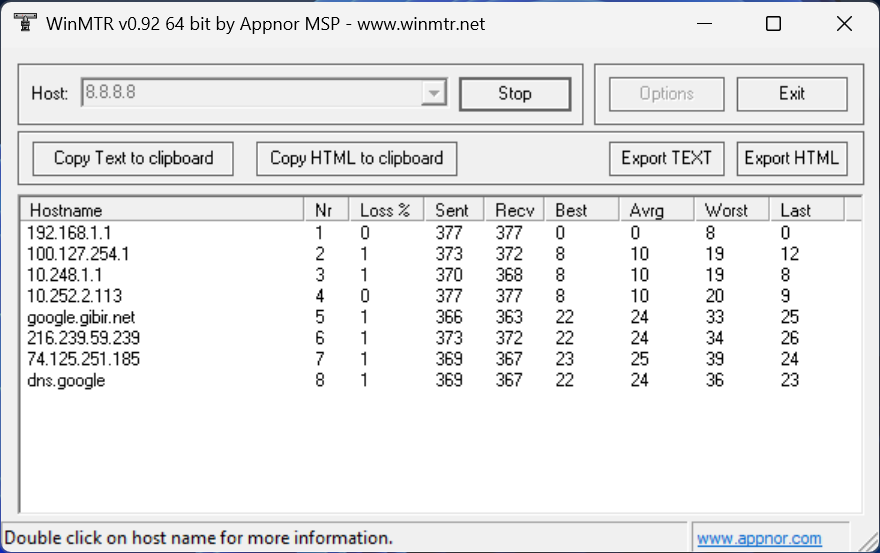Sort by the Hostname column header
880x553 pixels.
(163, 210)
